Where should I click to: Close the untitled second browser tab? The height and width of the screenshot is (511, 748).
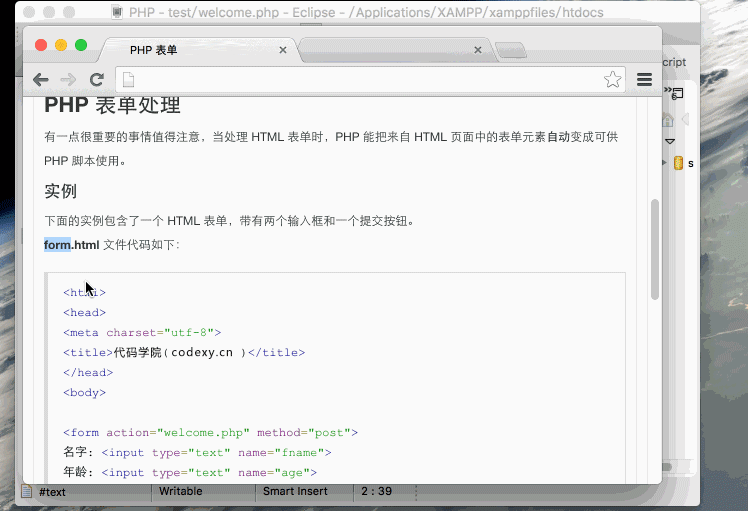pos(478,50)
